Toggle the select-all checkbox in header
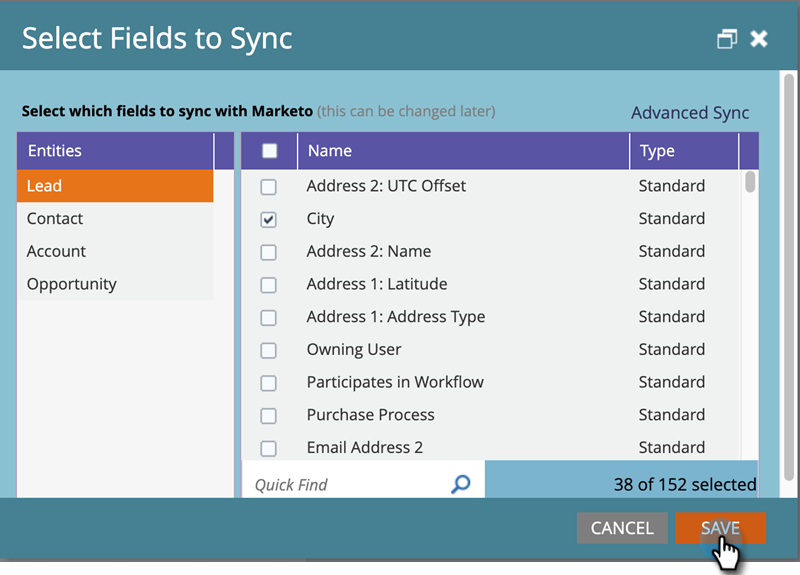The width and height of the screenshot is (800, 575). click(269, 151)
